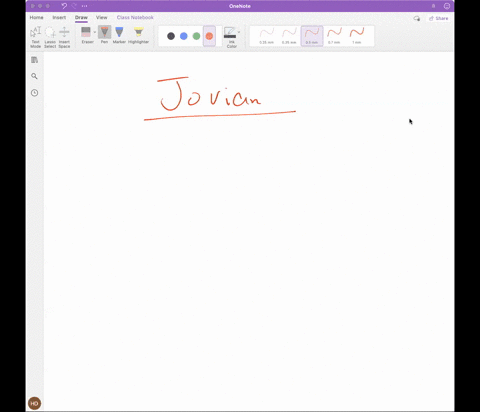Open the search magnifier in sidebar
This screenshot has height=412, width=480.
click(x=34, y=76)
